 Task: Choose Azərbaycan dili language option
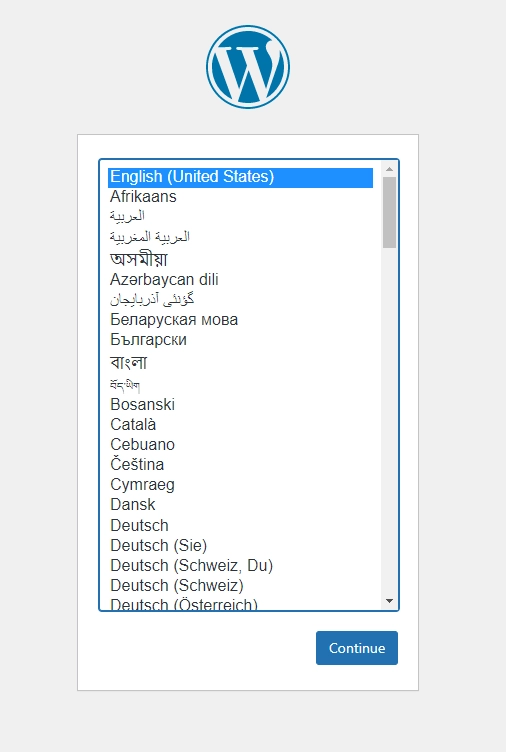coord(240,280)
